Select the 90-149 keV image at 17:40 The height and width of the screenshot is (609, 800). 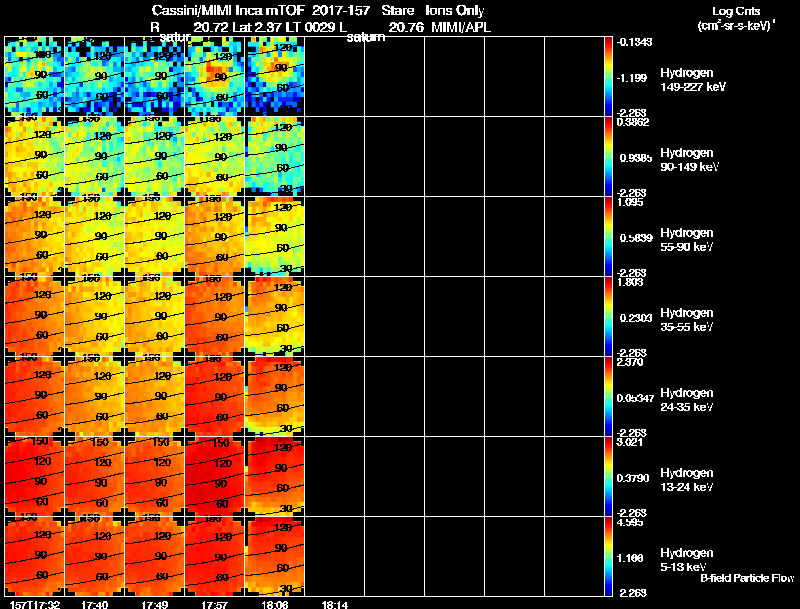(95, 156)
